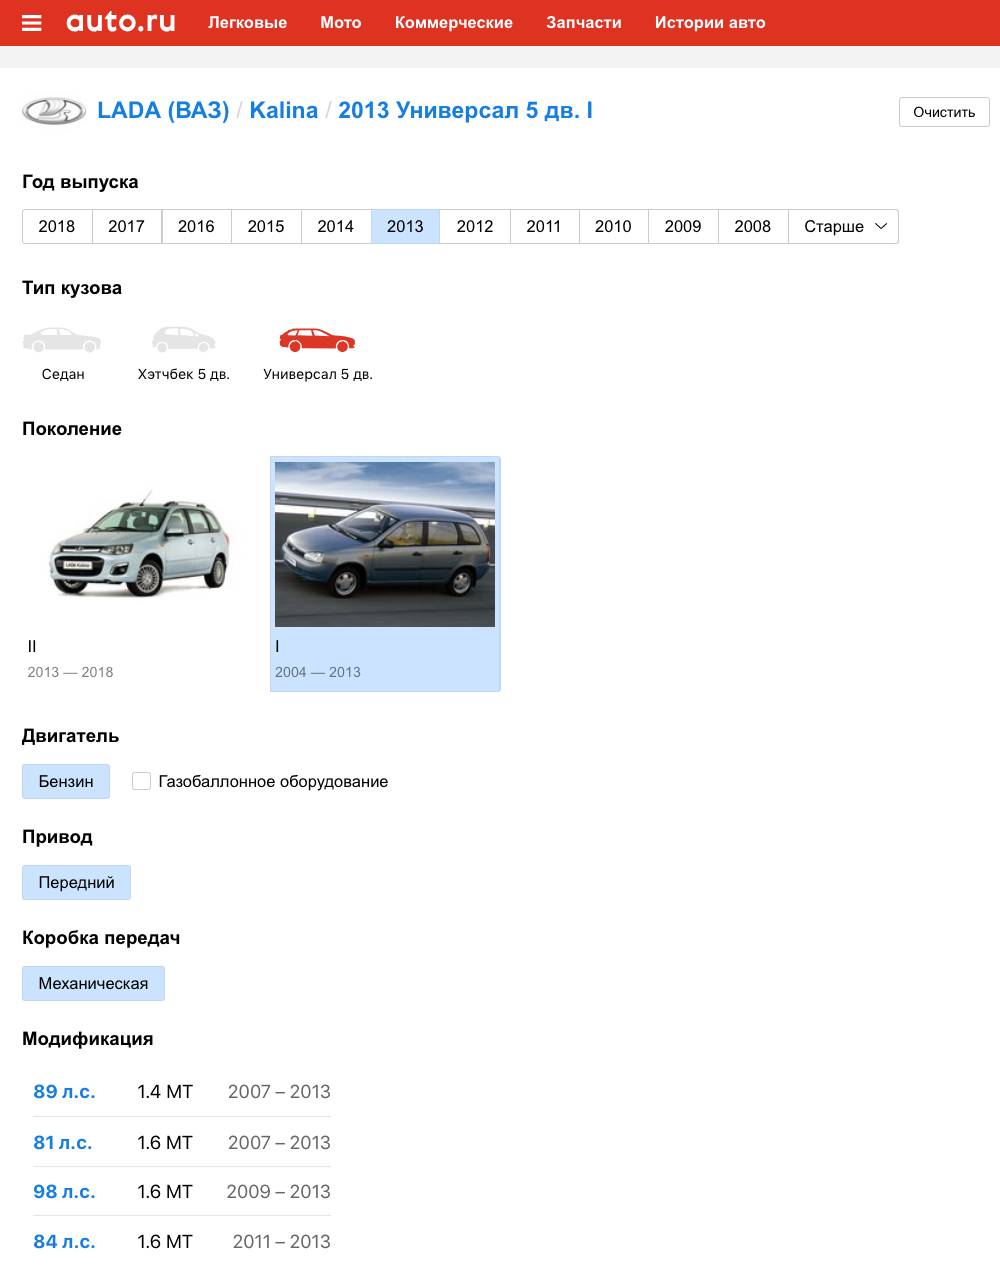The height and width of the screenshot is (1286, 1000).
Task: Choose generation II thumbnail (2013 — 2018)
Action: (136, 574)
